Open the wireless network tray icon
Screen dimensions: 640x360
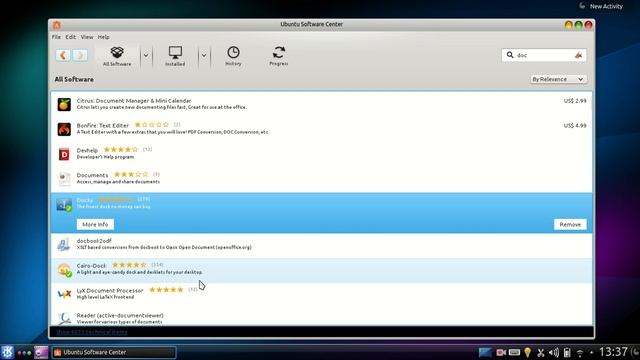coord(580,353)
